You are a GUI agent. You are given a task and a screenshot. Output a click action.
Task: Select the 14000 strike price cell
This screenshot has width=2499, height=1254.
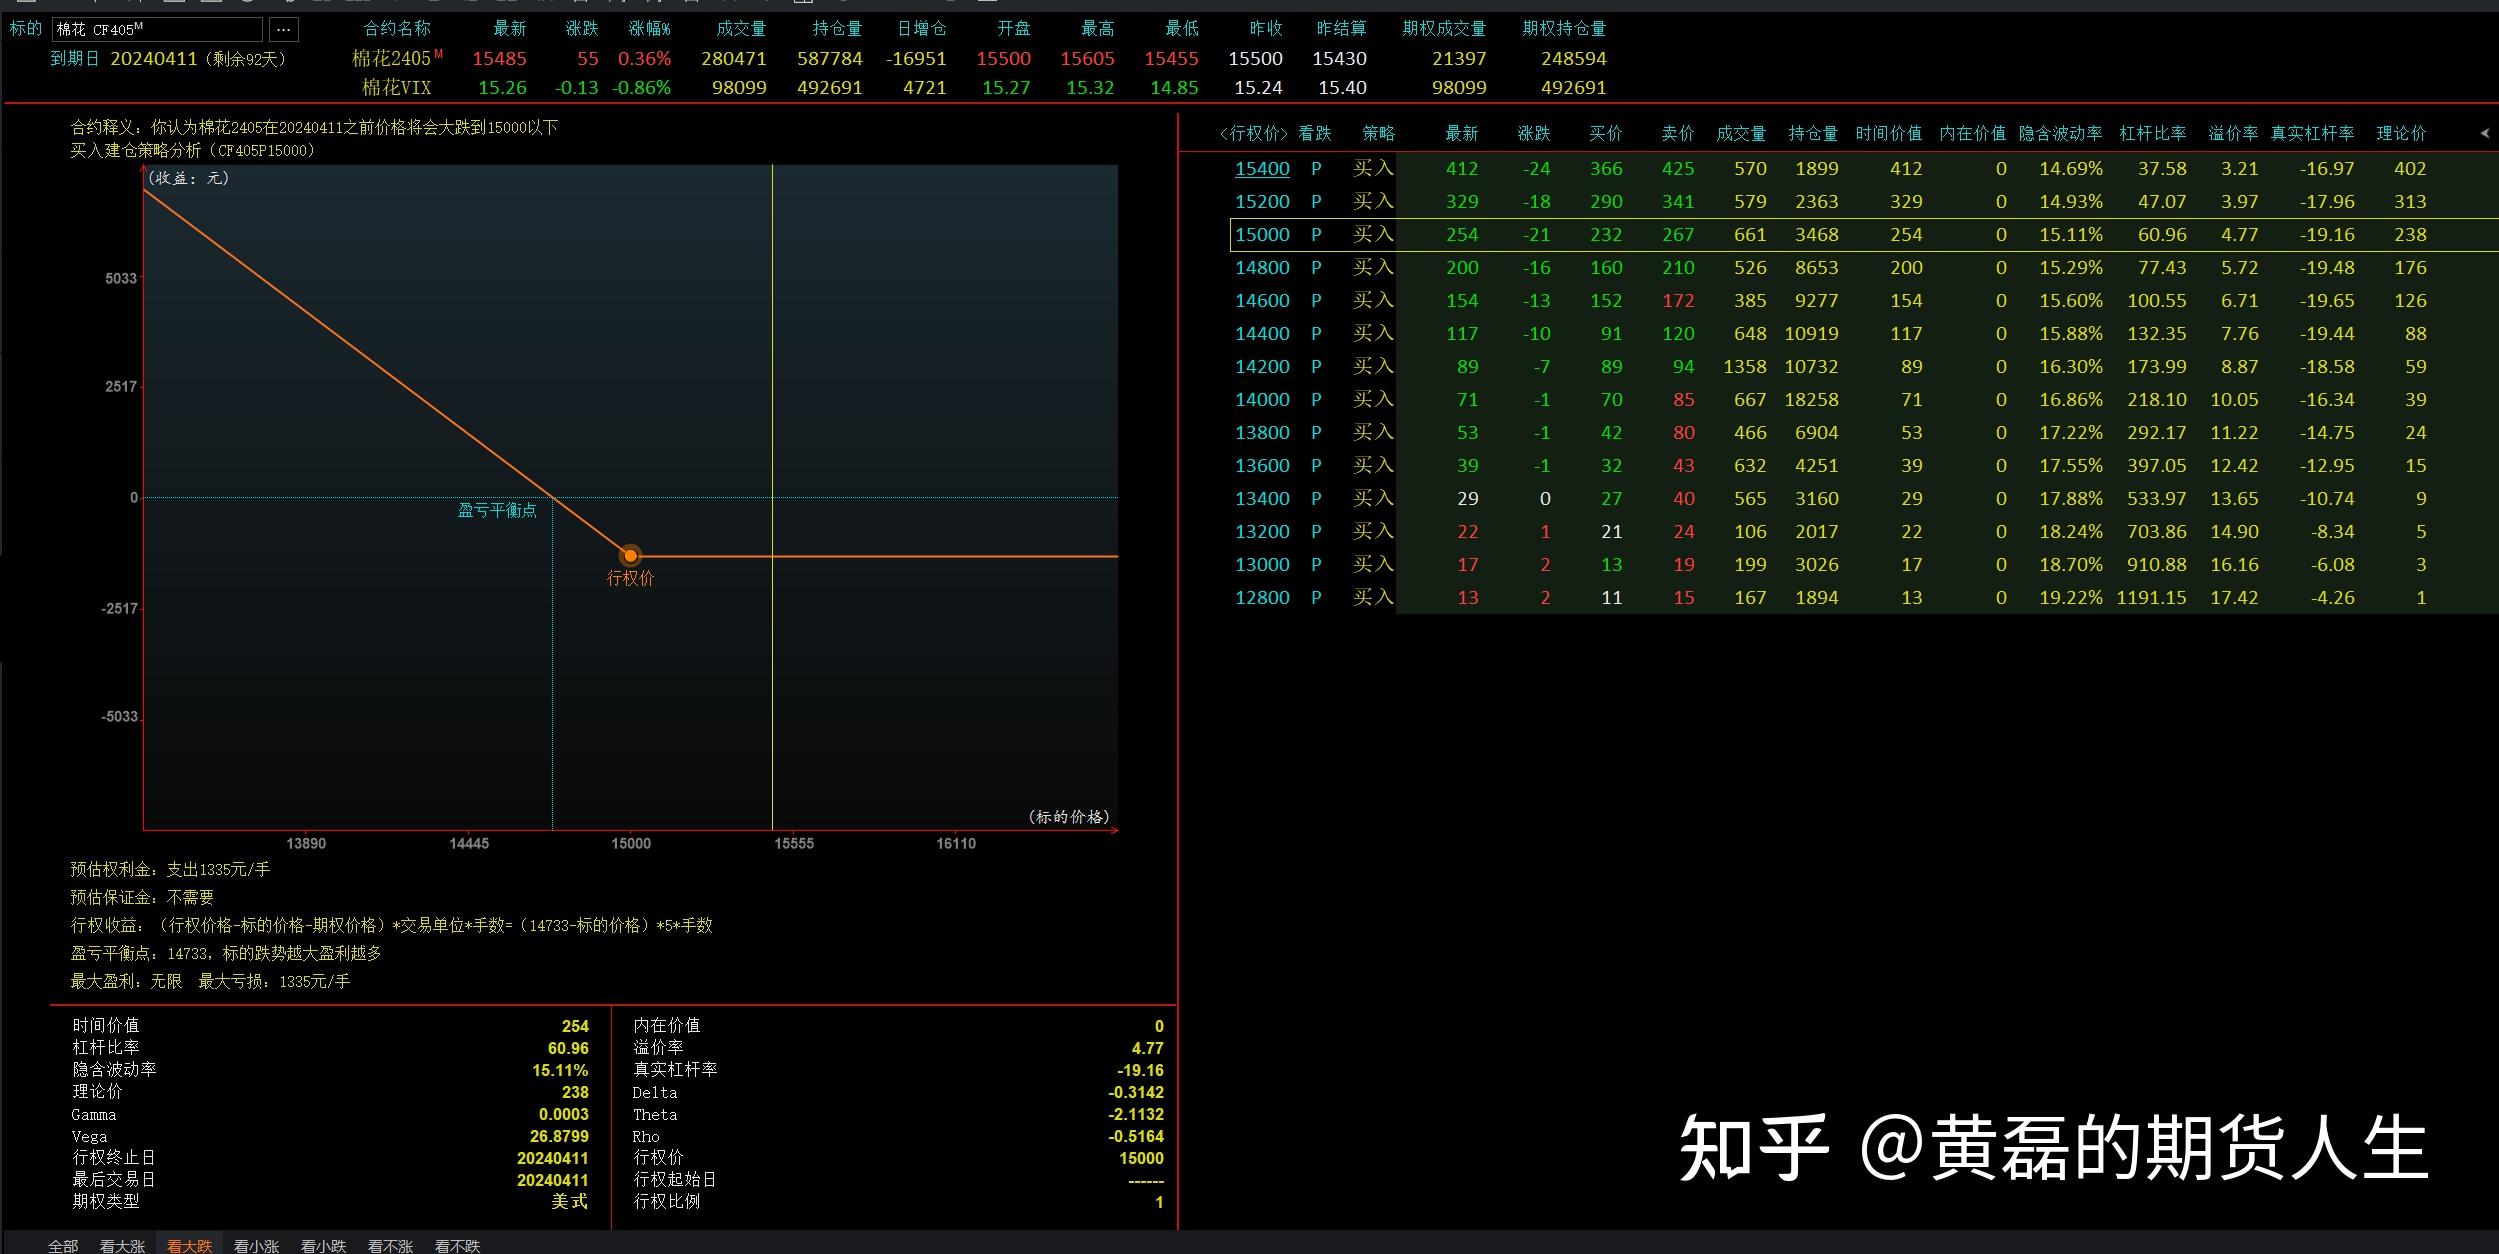pyautogui.click(x=1262, y=400)
